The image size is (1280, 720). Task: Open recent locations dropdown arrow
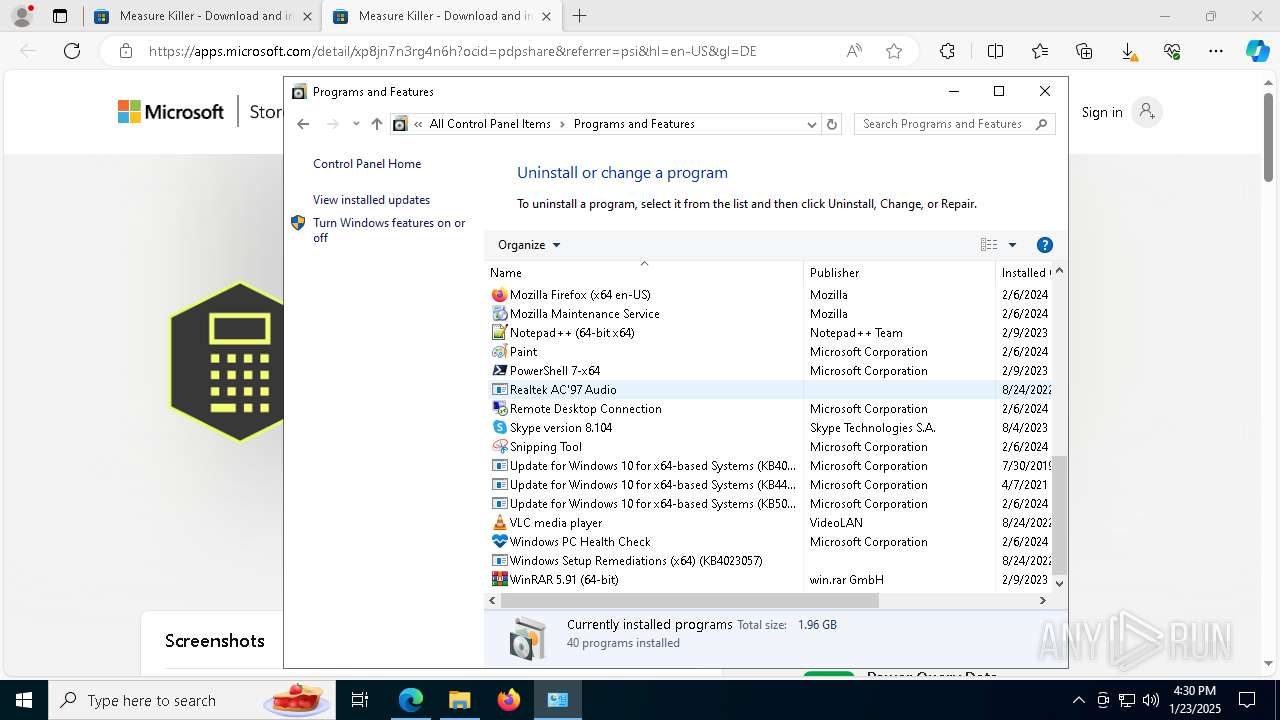[x=356, y=124]
